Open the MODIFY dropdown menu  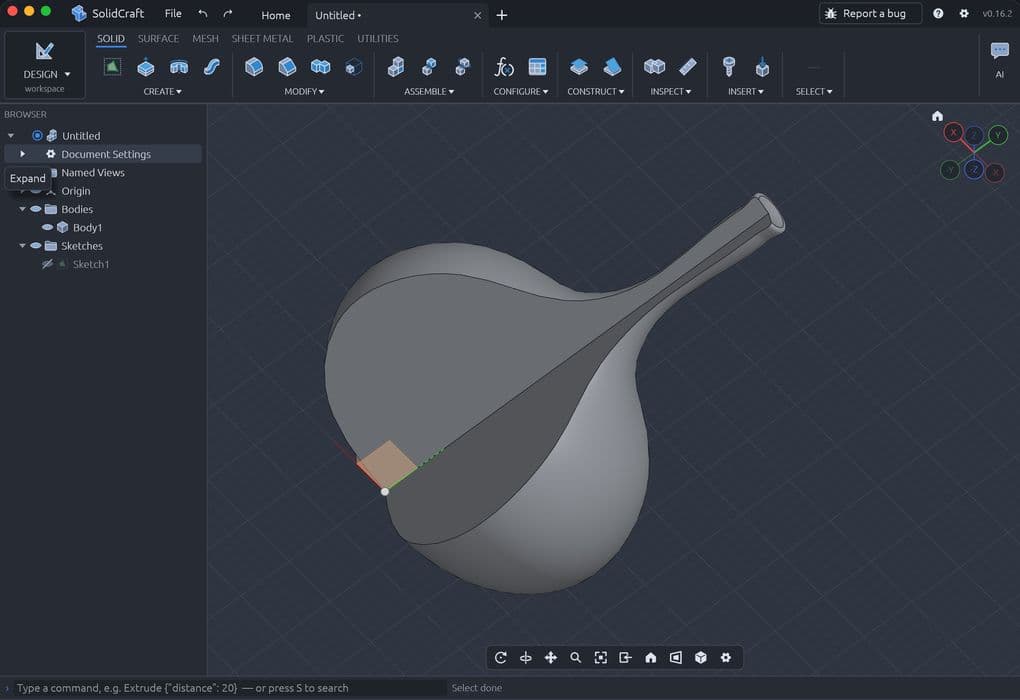click(x=304, y=92)
